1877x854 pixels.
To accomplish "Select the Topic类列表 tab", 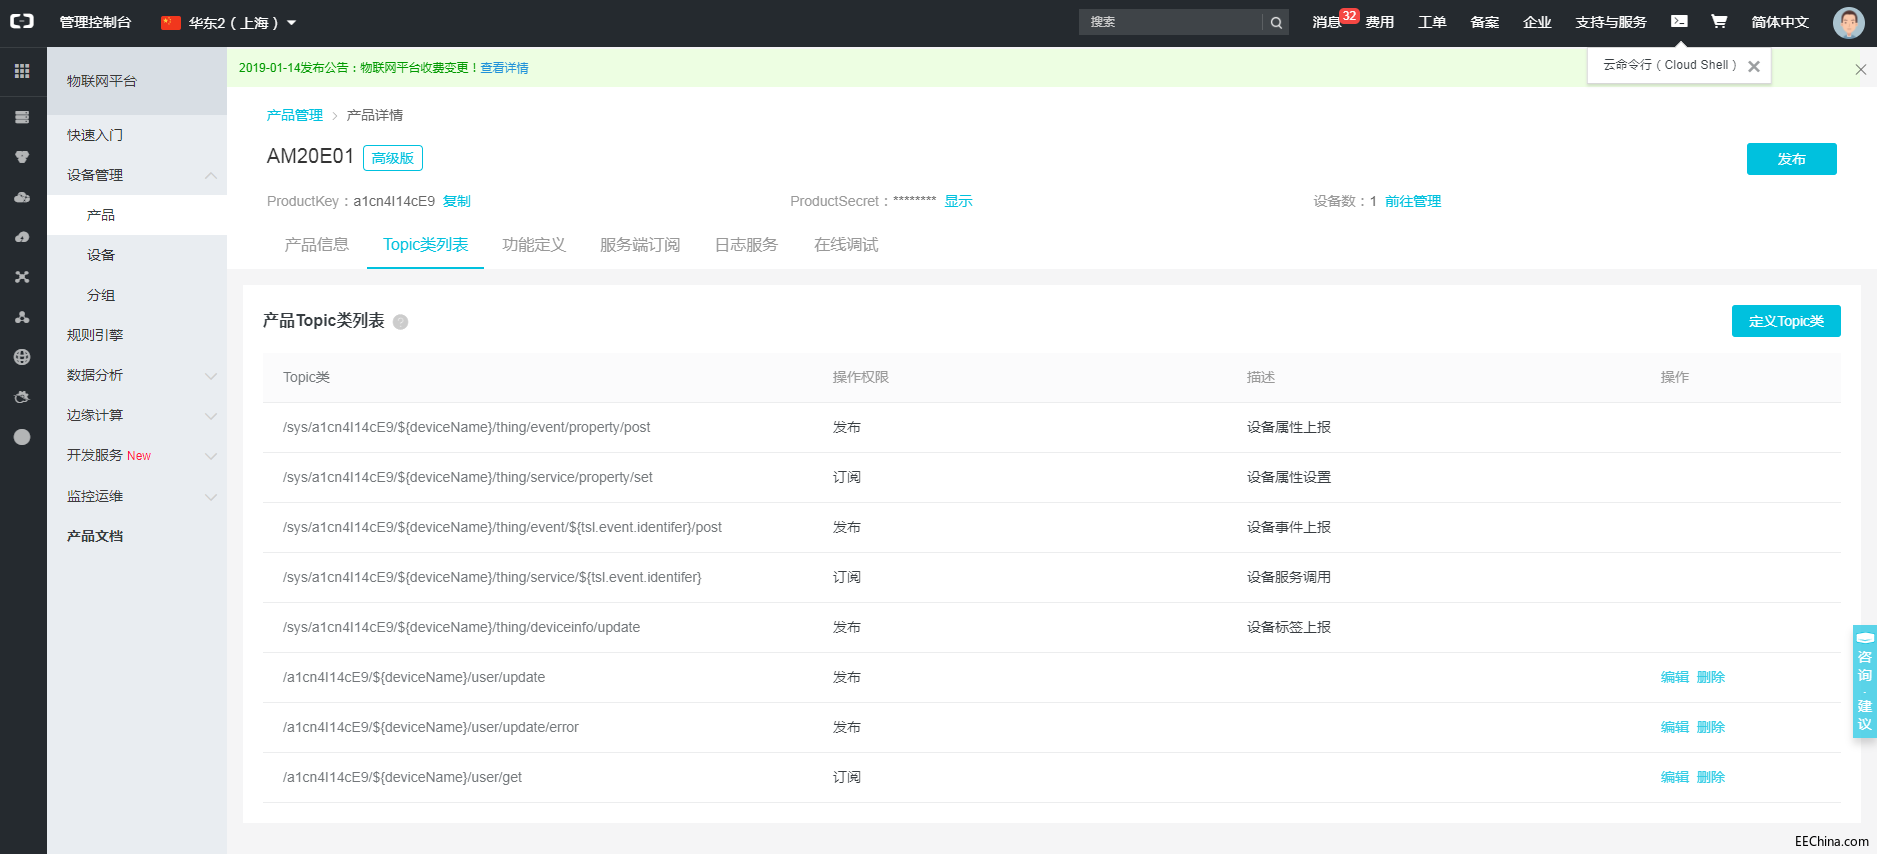I will pos(425,245).
